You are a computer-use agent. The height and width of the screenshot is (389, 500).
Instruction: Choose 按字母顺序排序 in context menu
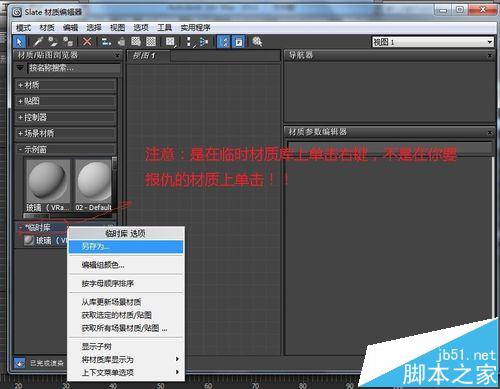point(126,284)
